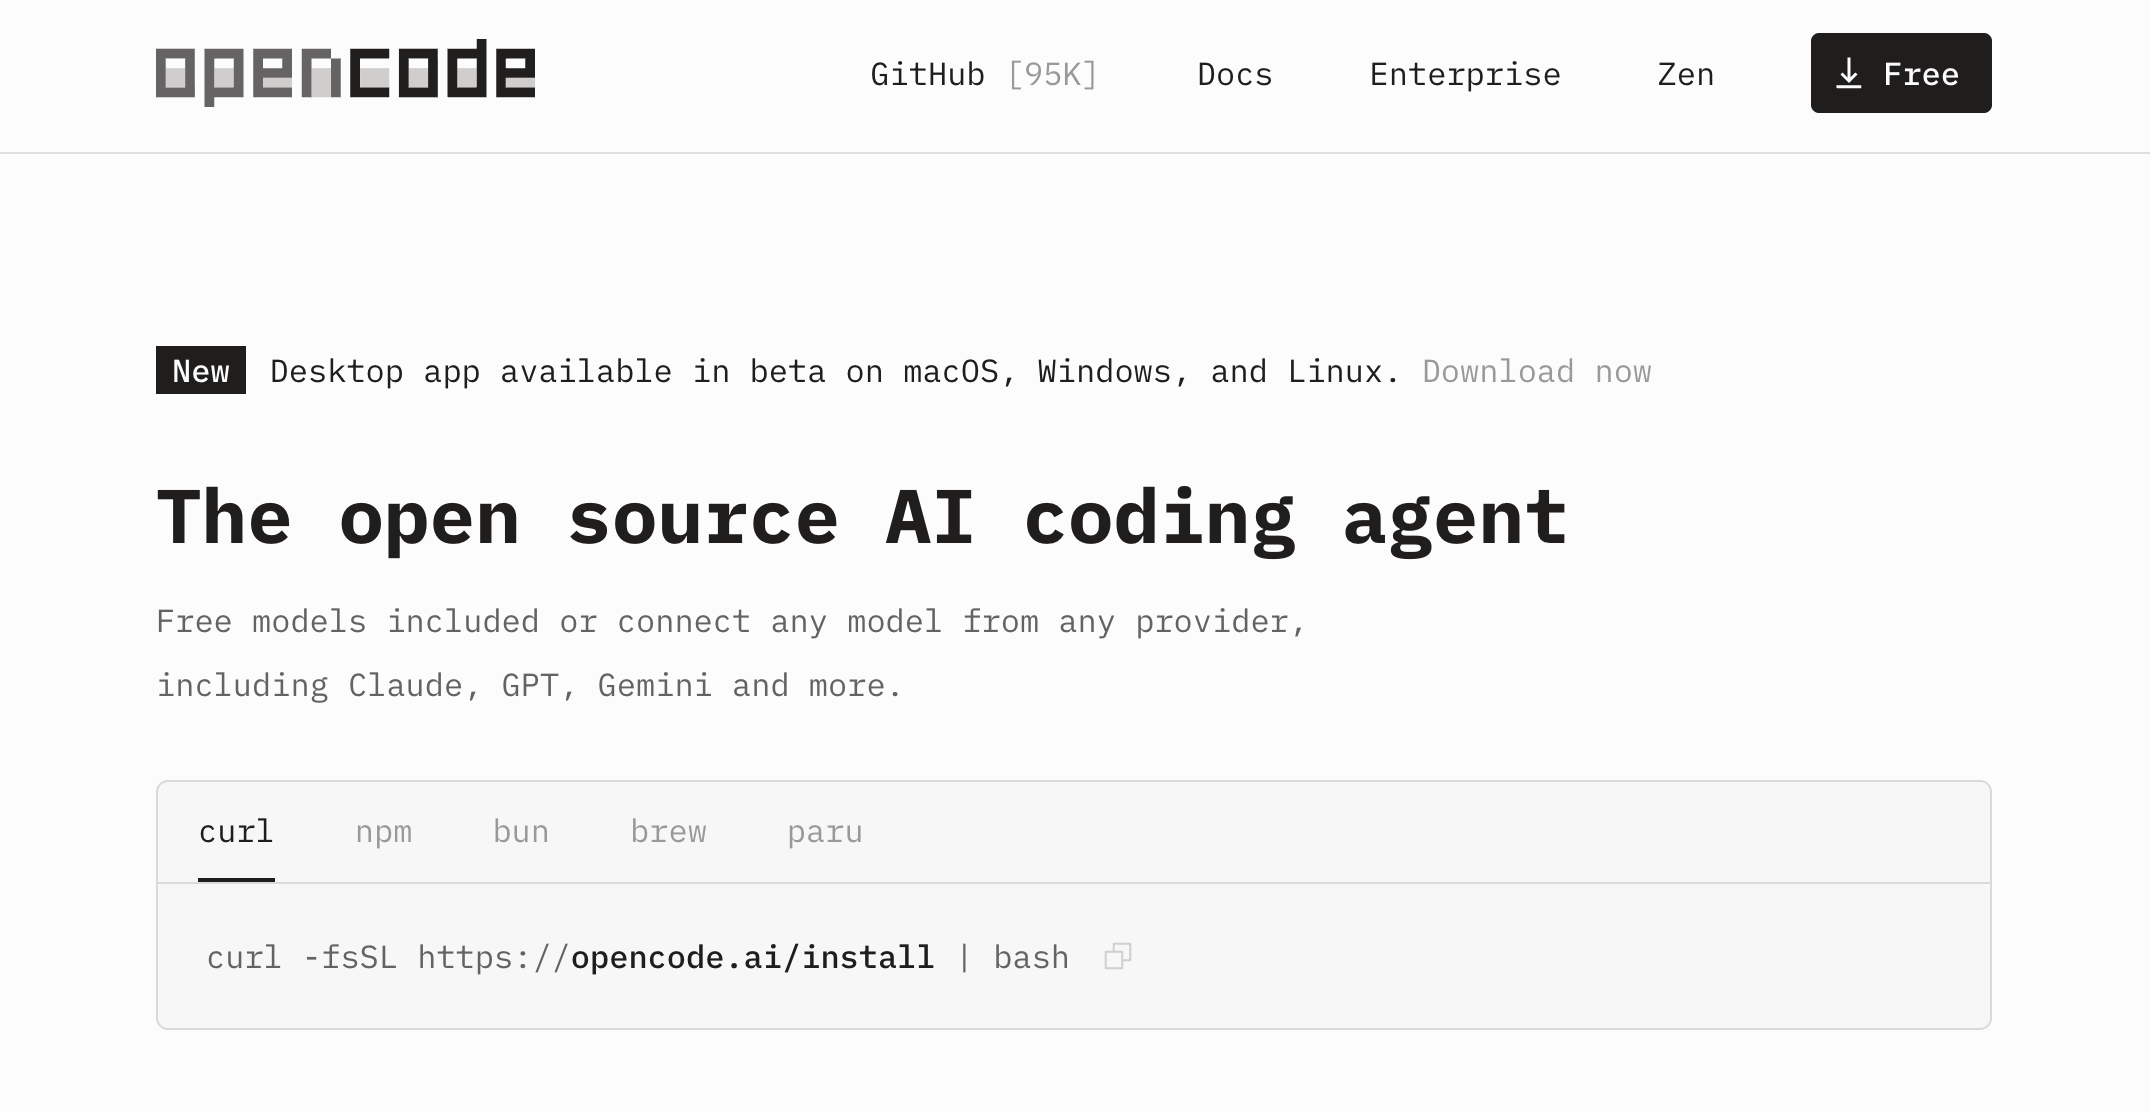Open the brew installation instructions
2150x1112 pixels.
(x=668, y=831)
